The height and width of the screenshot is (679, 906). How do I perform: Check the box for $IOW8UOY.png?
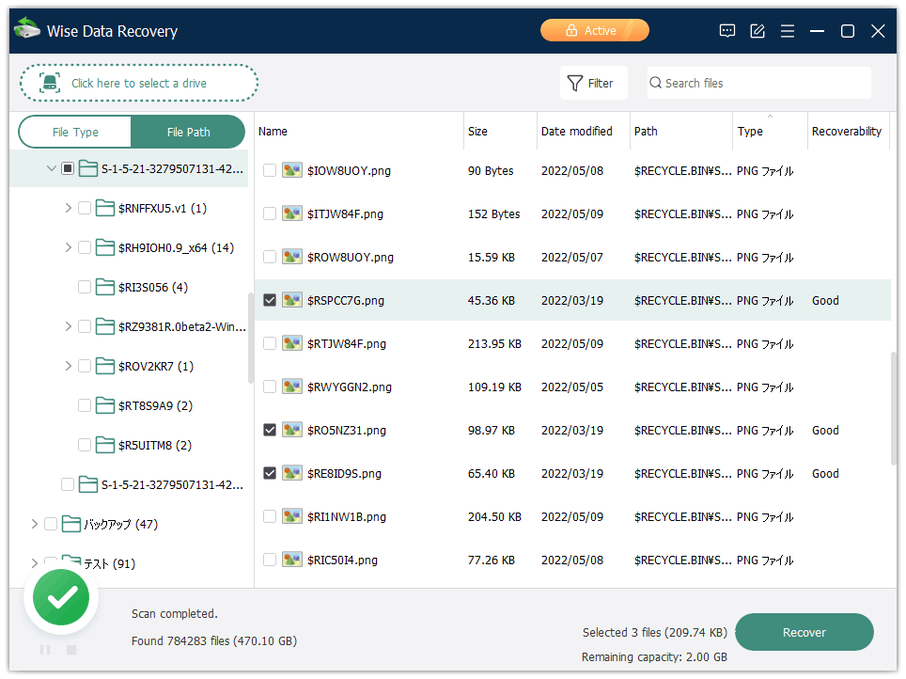coord(269,170)
